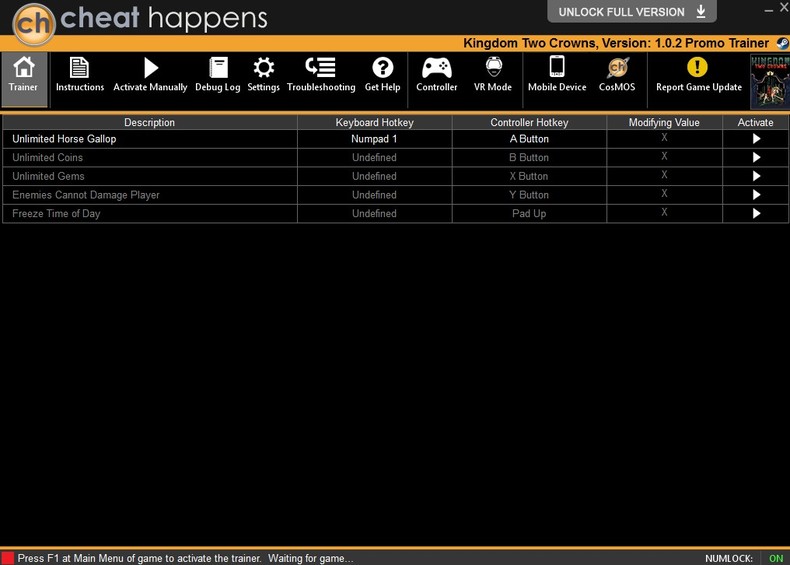Click modifying value X for Unlimited Coins
The width and height of the screenshot is (790, 565).
pyautogui.click(x=664, y=156)
